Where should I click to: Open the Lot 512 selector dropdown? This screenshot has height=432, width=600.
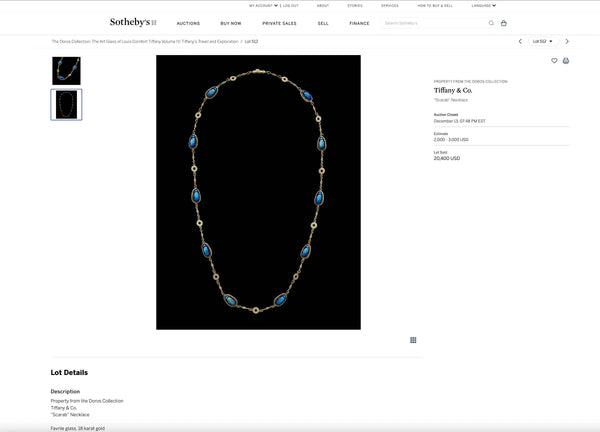tap(543, 41)
